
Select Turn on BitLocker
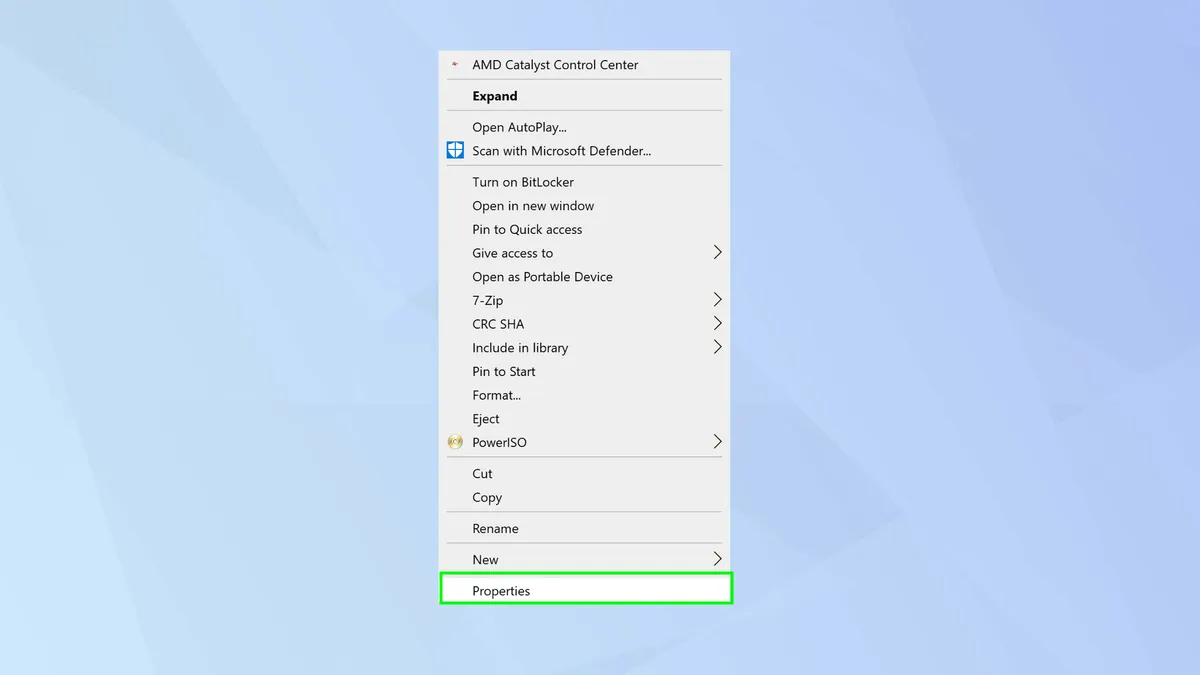click(585, 182)
